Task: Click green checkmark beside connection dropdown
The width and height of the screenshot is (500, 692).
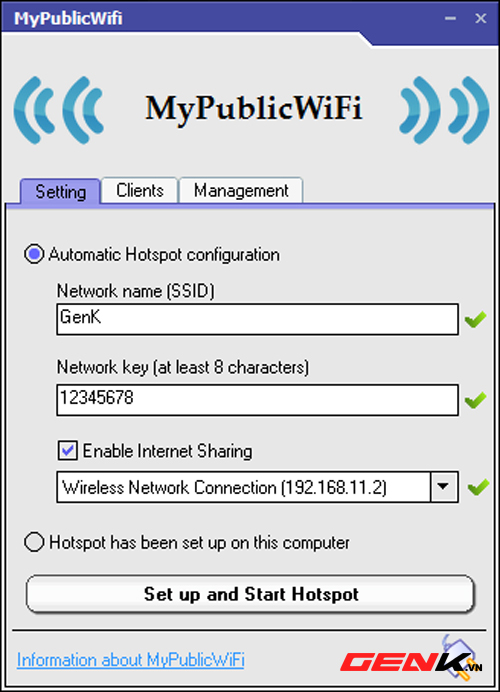Action: click(478, 487)
